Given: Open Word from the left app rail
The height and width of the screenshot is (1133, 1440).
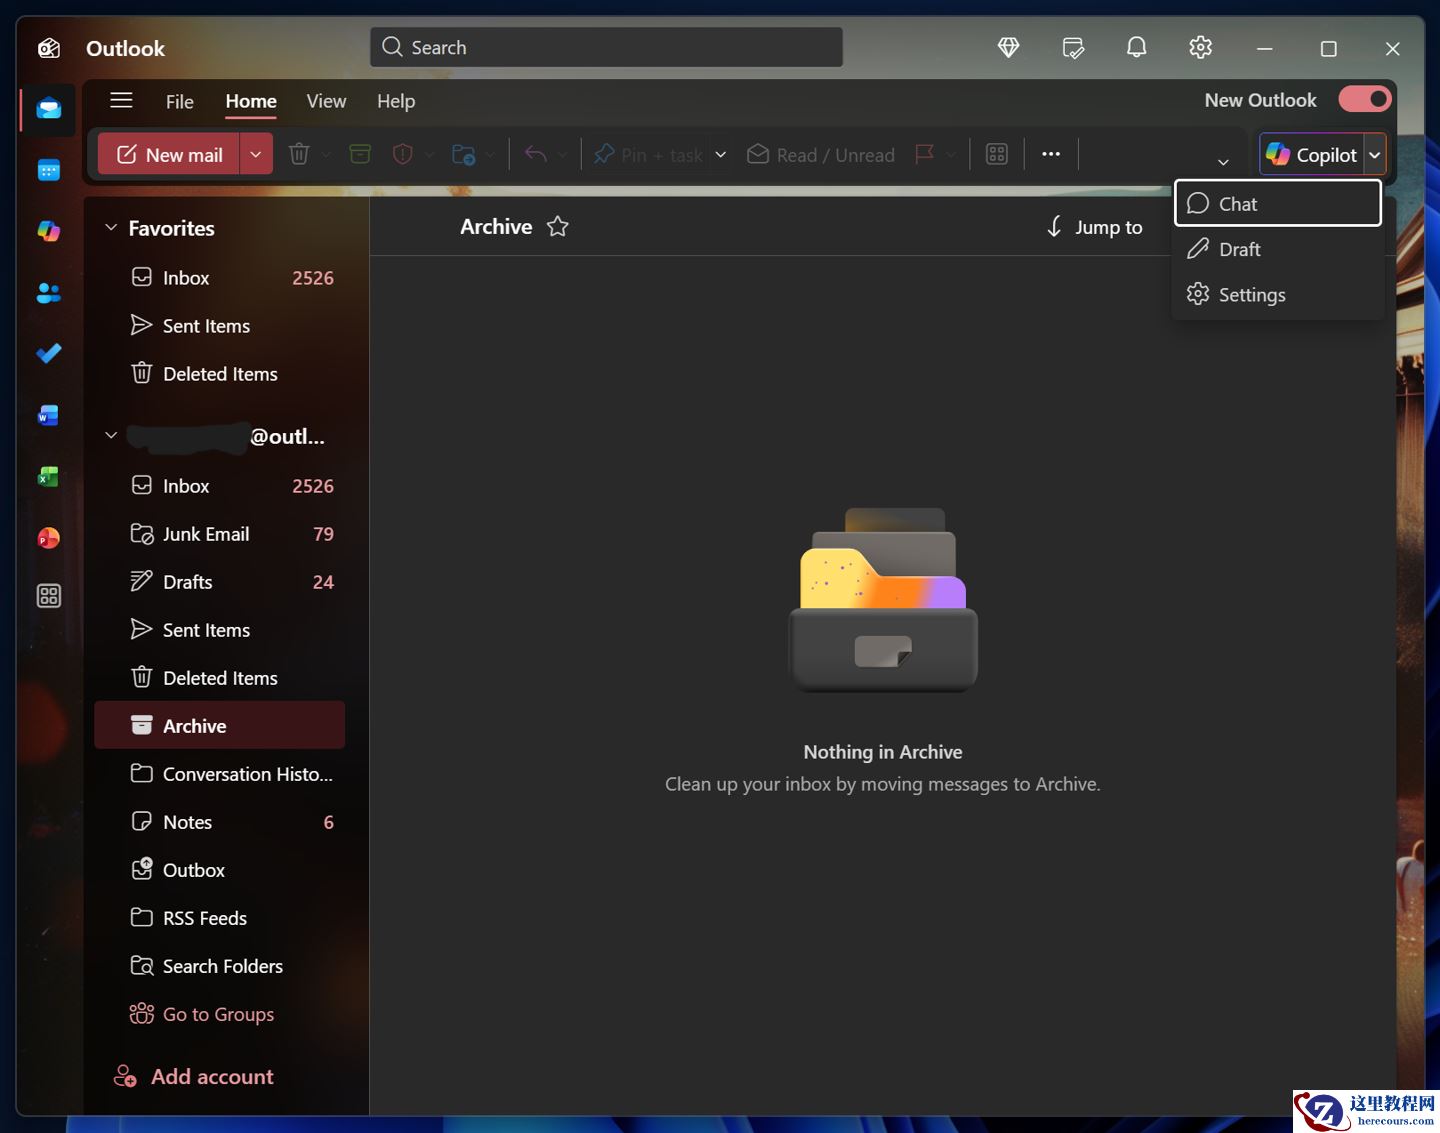Looking at the screenshot, I should pyautogui.click(x=48, y=415).
